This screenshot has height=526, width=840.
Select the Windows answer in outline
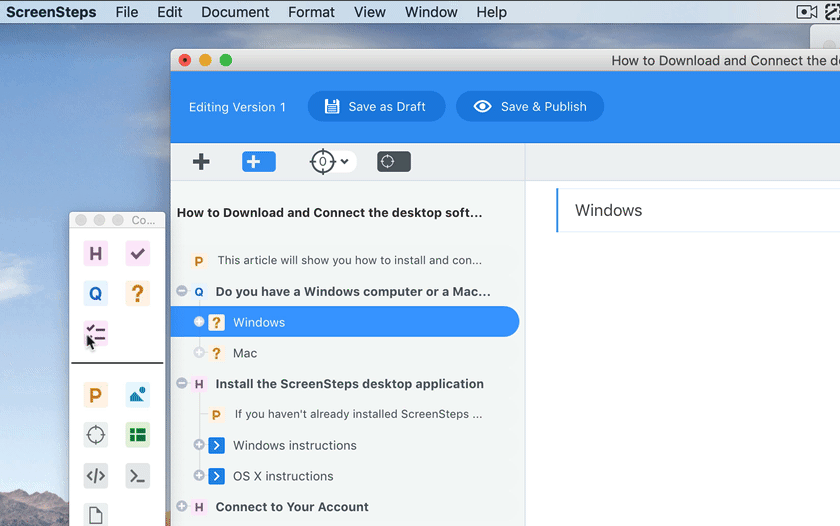[x=345, y=322]
